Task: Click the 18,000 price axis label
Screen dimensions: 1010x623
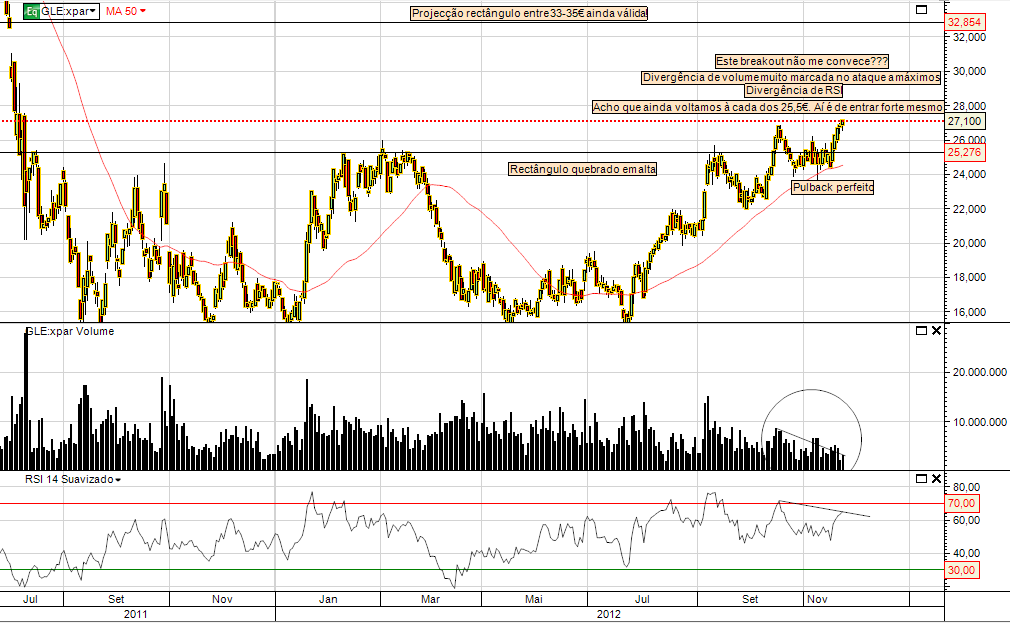Action: pyautogui.click(x=969, y=278)
